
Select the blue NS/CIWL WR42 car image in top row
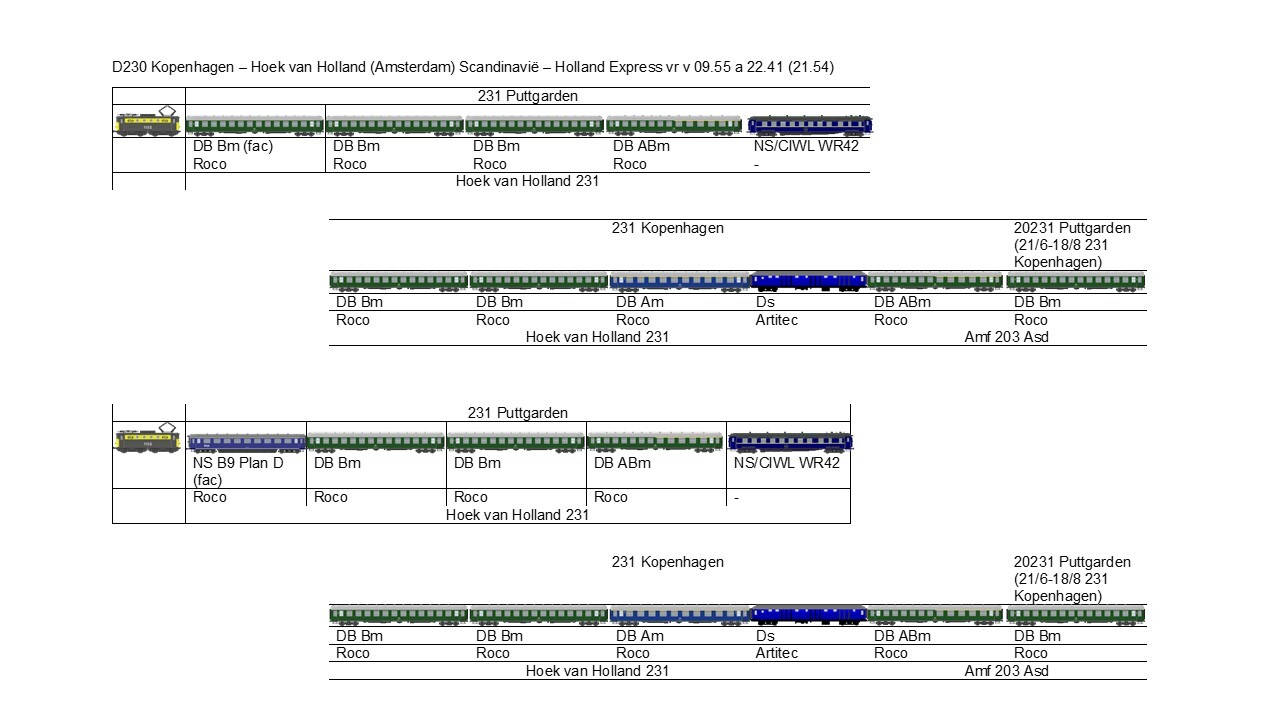pos(809,126)
